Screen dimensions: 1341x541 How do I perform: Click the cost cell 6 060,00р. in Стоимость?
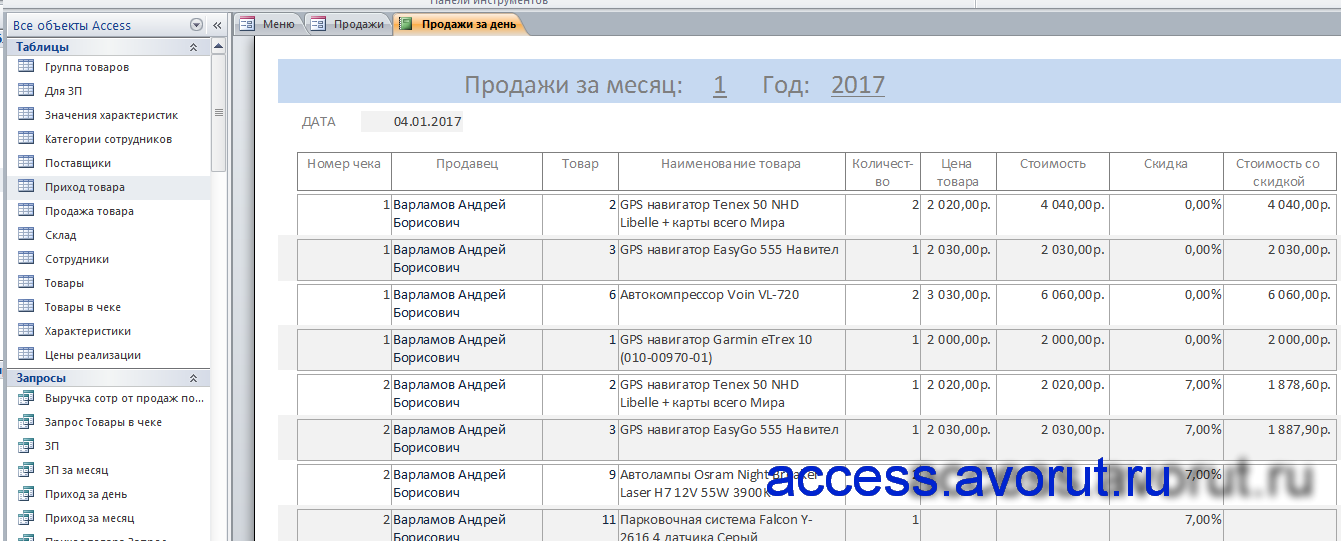1052,304
